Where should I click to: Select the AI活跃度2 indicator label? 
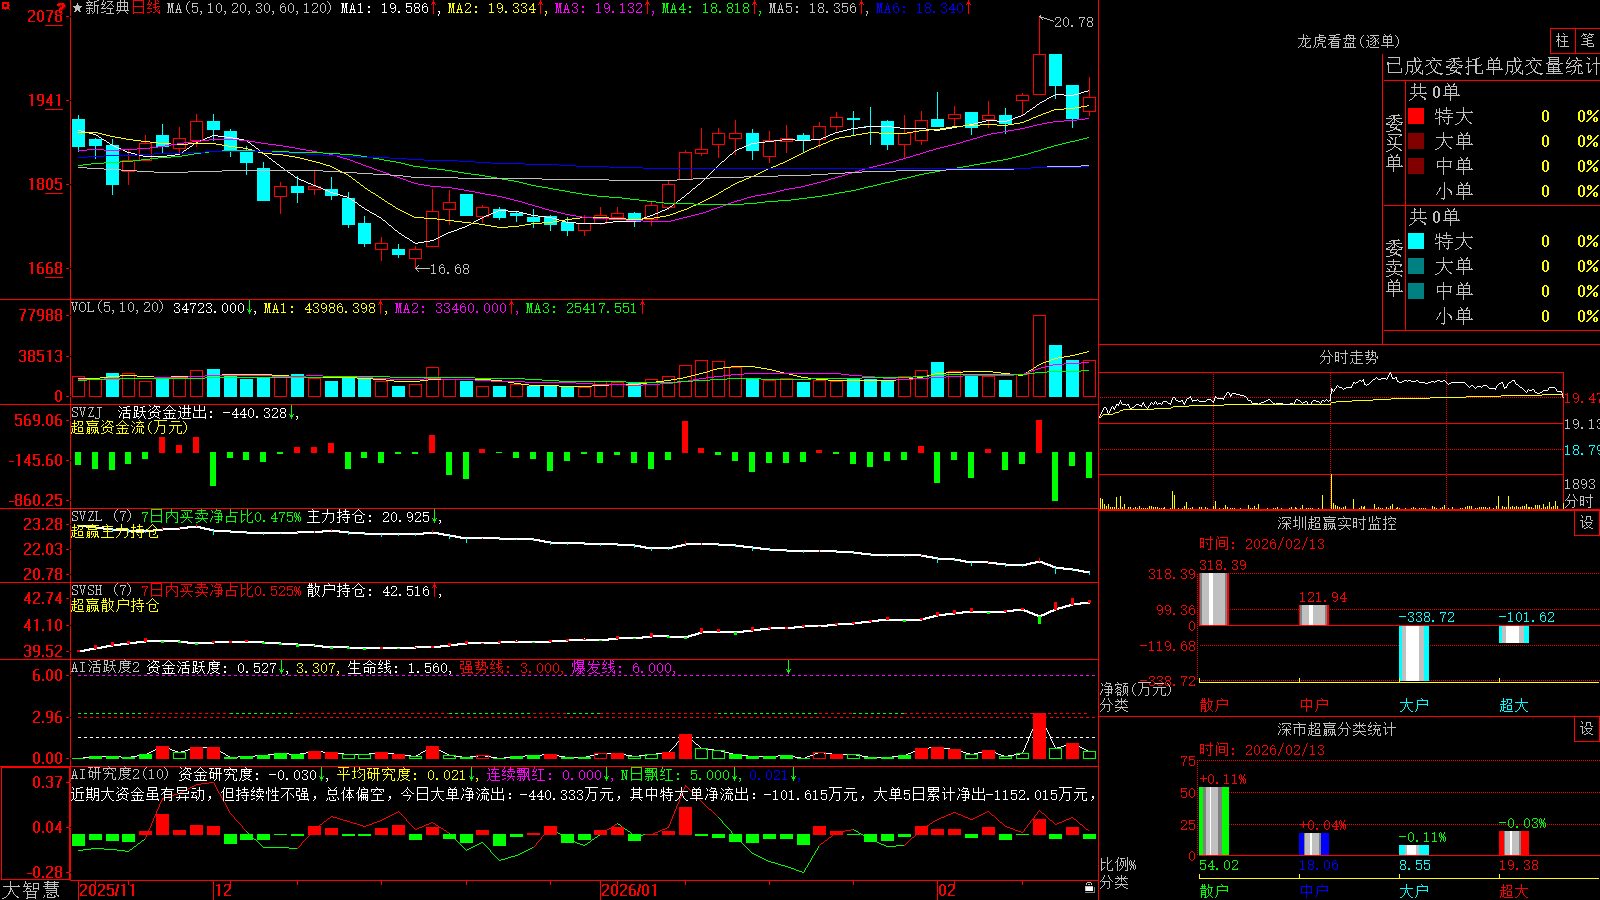(105, 668)
